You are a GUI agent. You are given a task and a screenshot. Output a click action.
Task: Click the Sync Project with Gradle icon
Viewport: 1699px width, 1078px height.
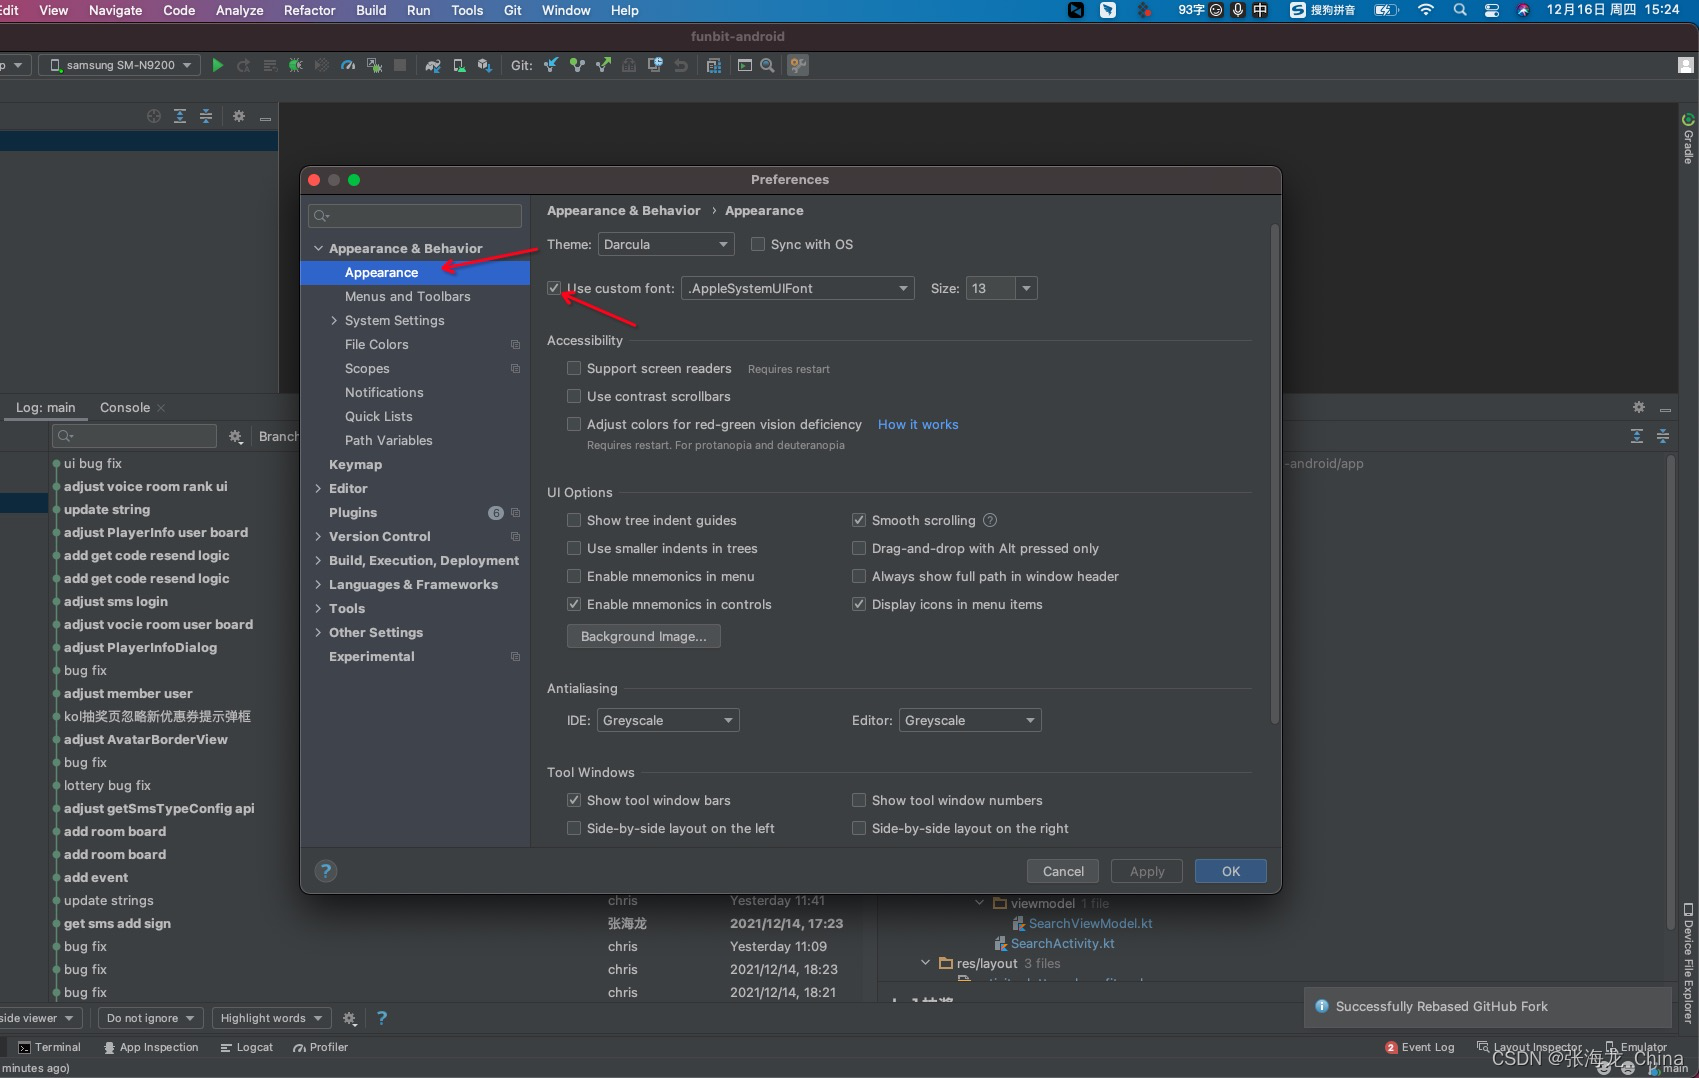pyautogui.click(x=432, y=65)
